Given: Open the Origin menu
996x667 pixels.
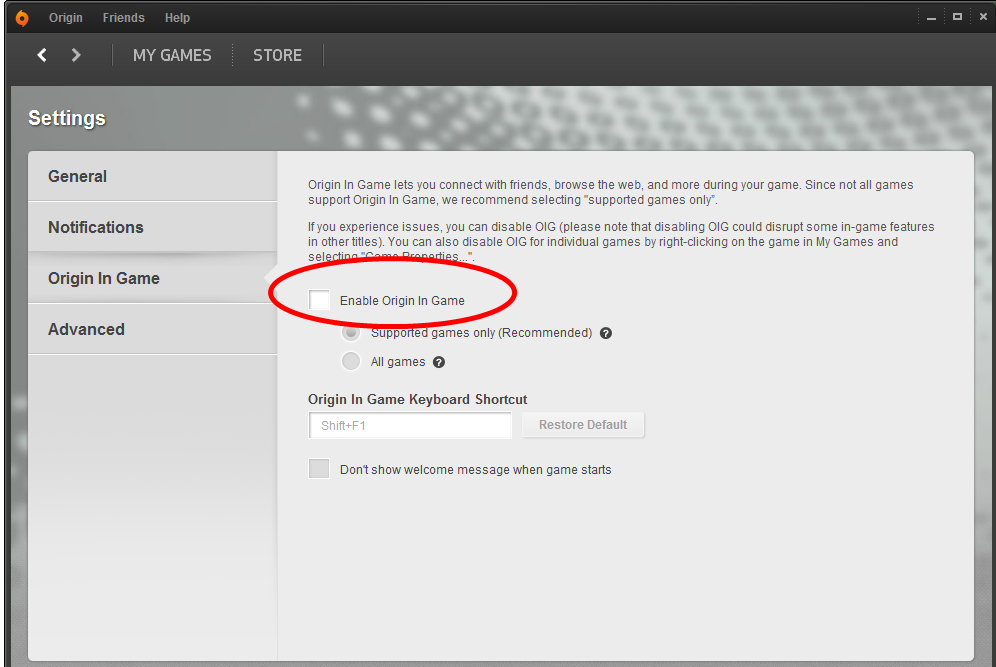Looking at the screenshot, I should click(x=66, y=18).
